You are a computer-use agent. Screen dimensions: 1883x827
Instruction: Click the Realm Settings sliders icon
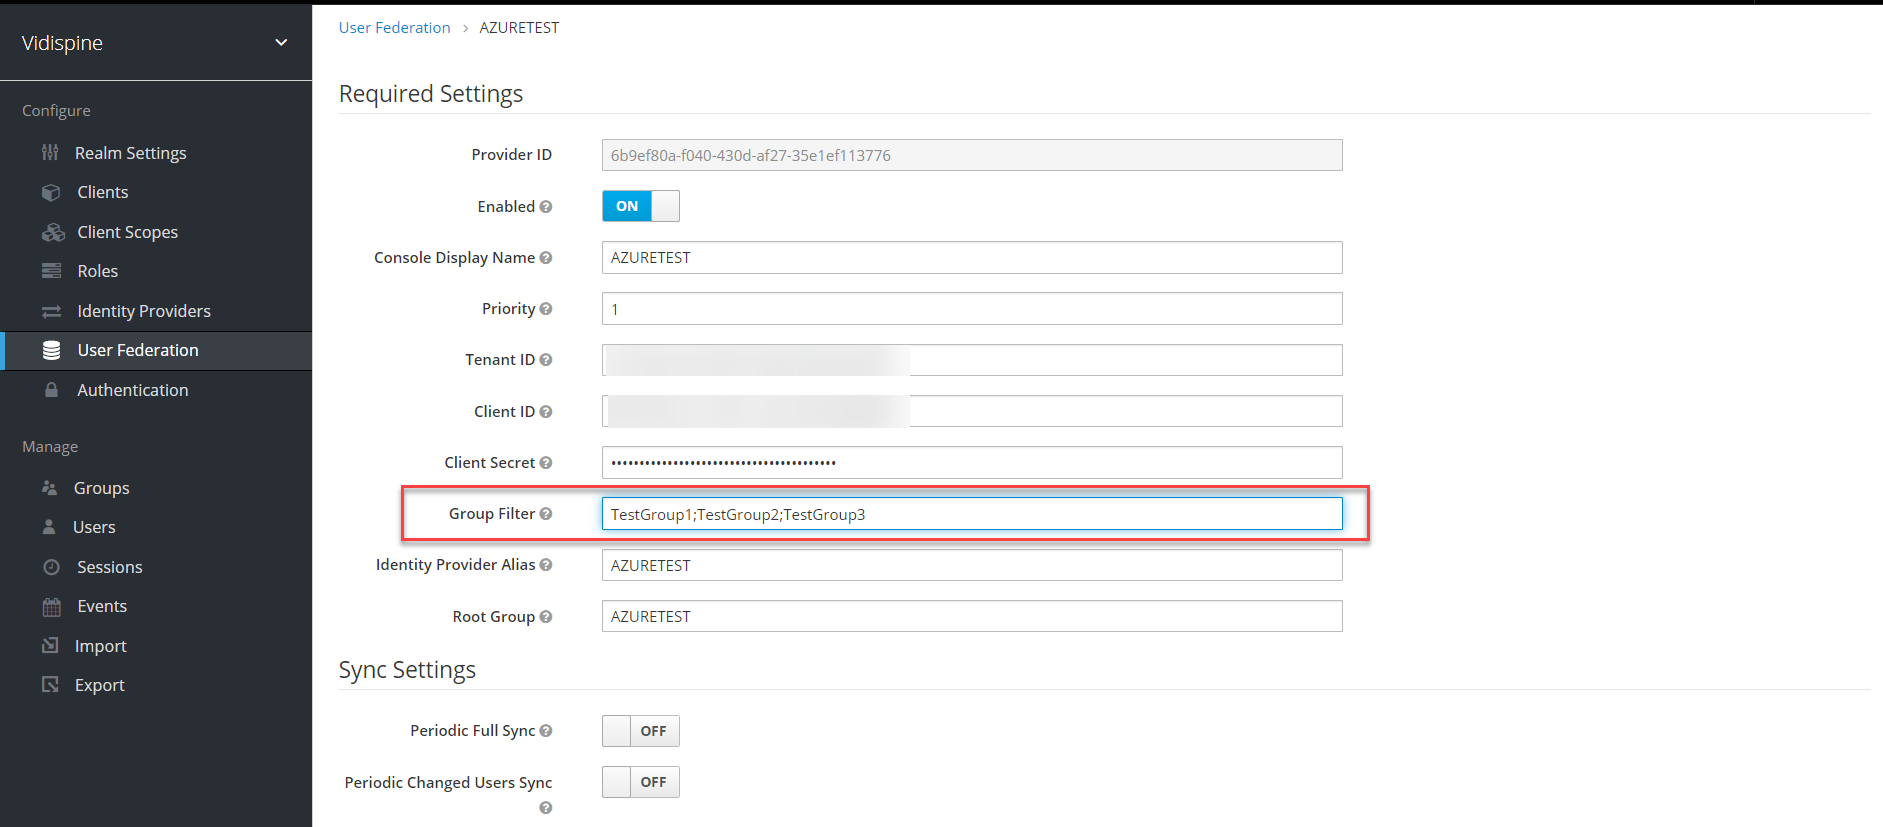[x=50, y=153]
